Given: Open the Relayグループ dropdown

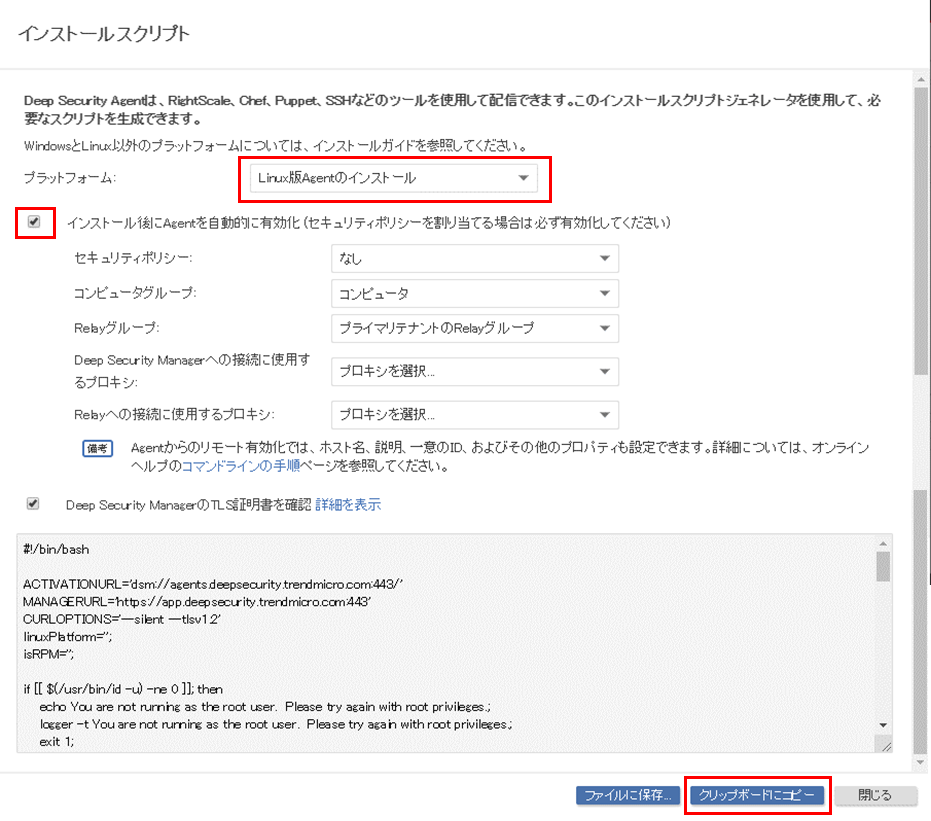Looking at the screenshot, I should pos(474,328).
